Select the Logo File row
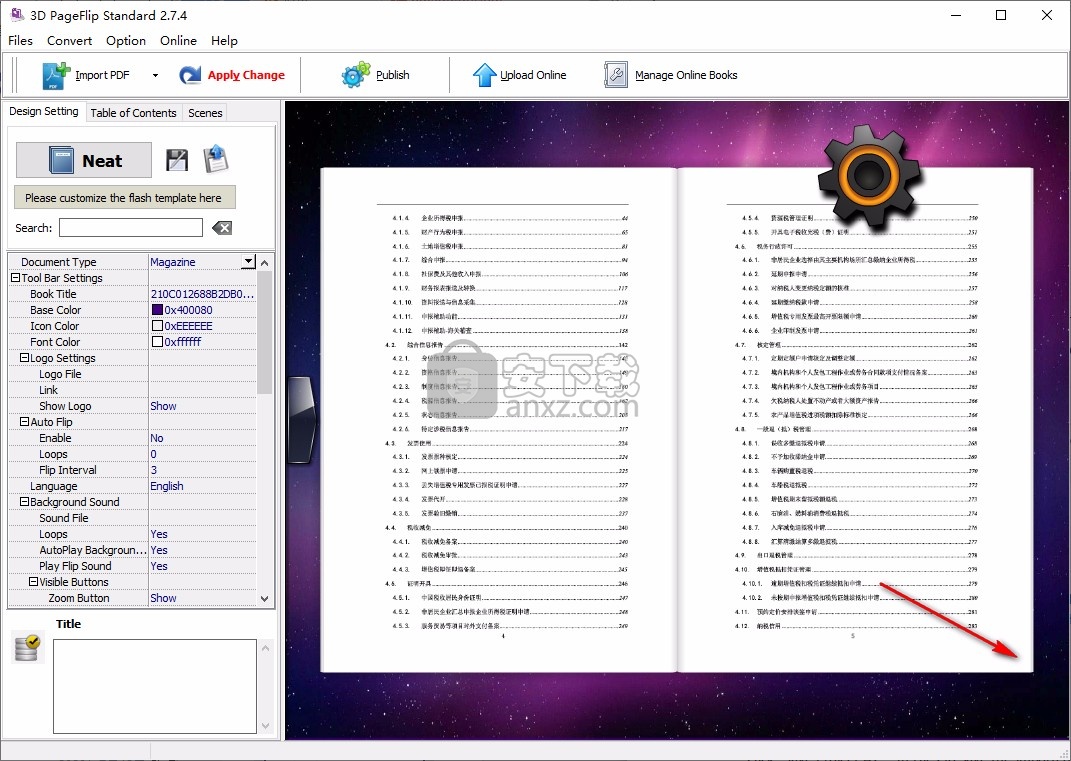The height and width of the screenshot is (761, 1071). pyautogui.click(x=133, y=374)
